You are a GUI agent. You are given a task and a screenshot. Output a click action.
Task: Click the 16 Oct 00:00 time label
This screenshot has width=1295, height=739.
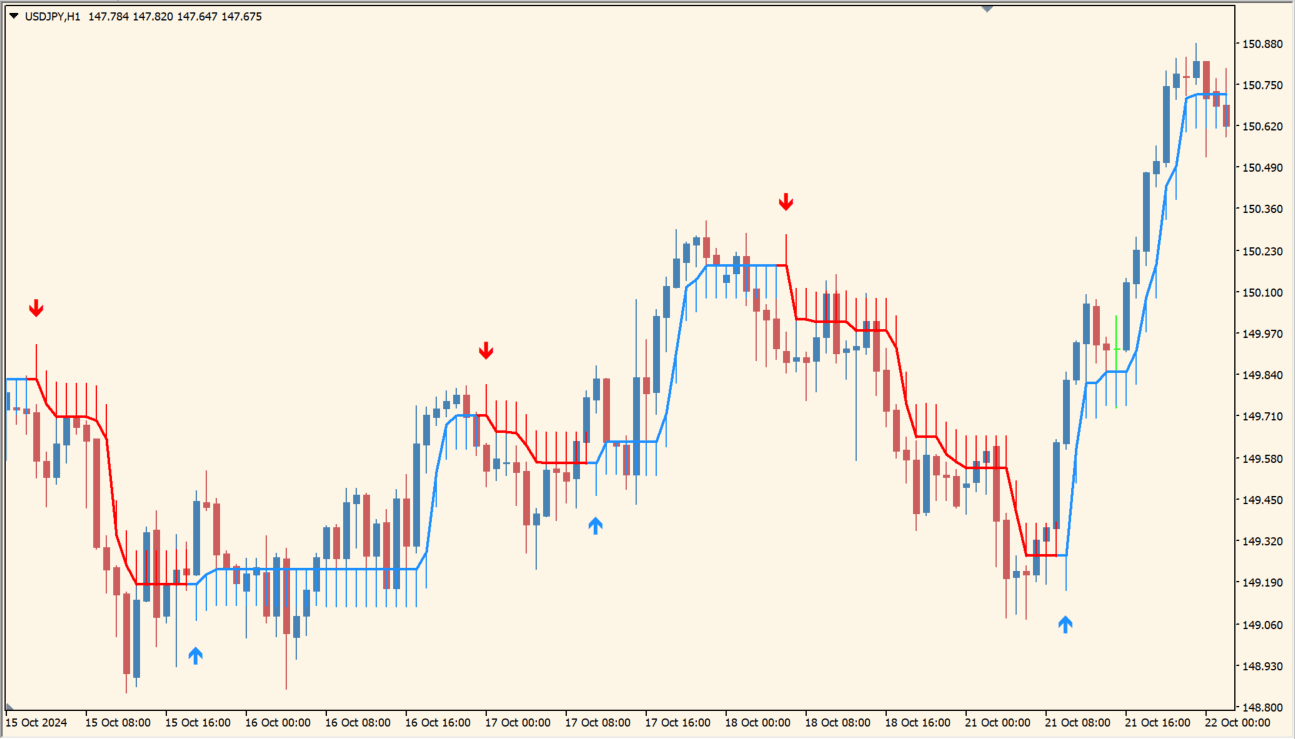pos(278,722)
